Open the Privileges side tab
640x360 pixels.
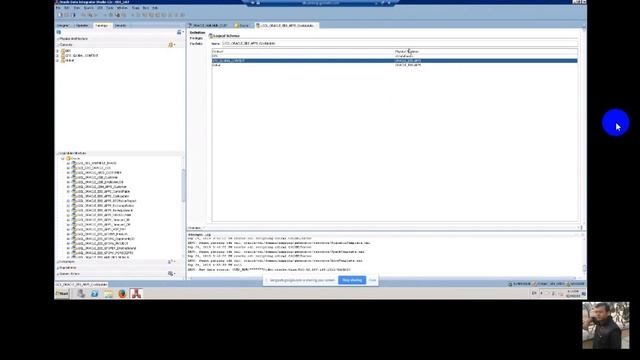click(x=196, y=38)
